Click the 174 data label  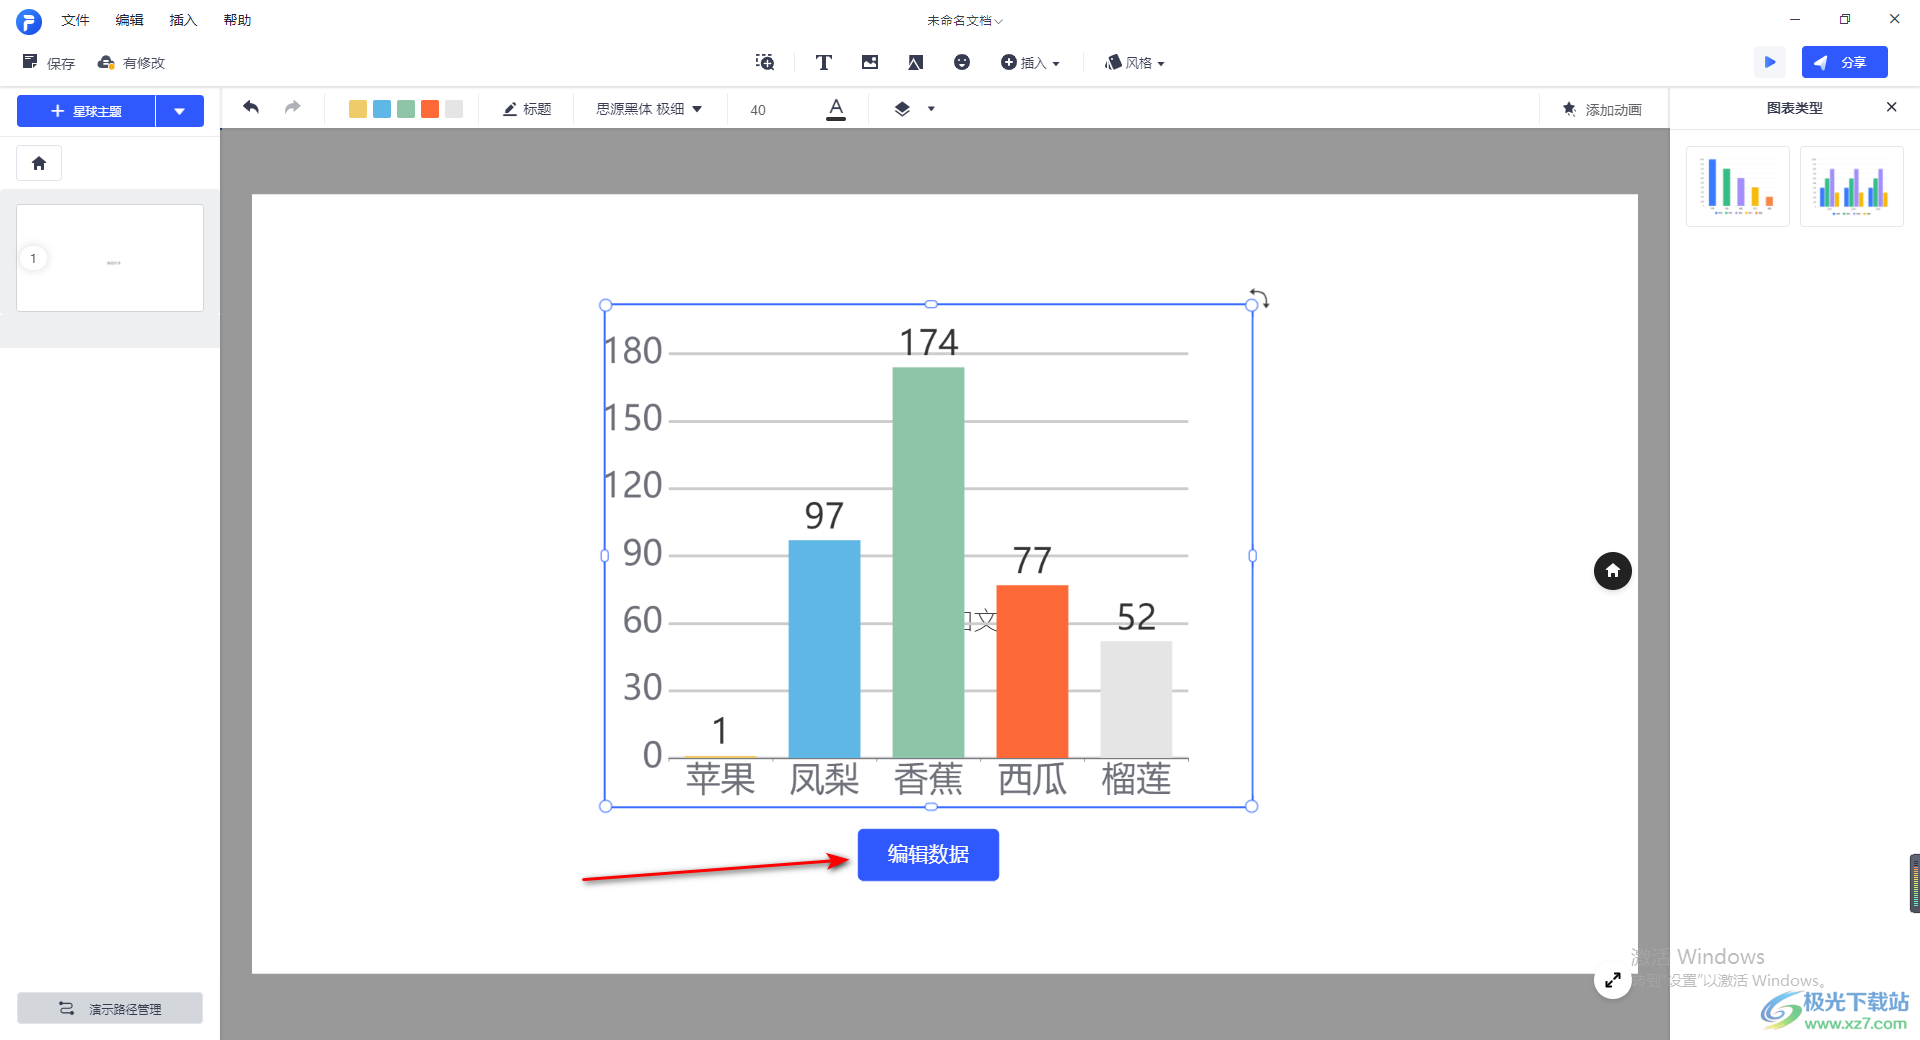928,343
